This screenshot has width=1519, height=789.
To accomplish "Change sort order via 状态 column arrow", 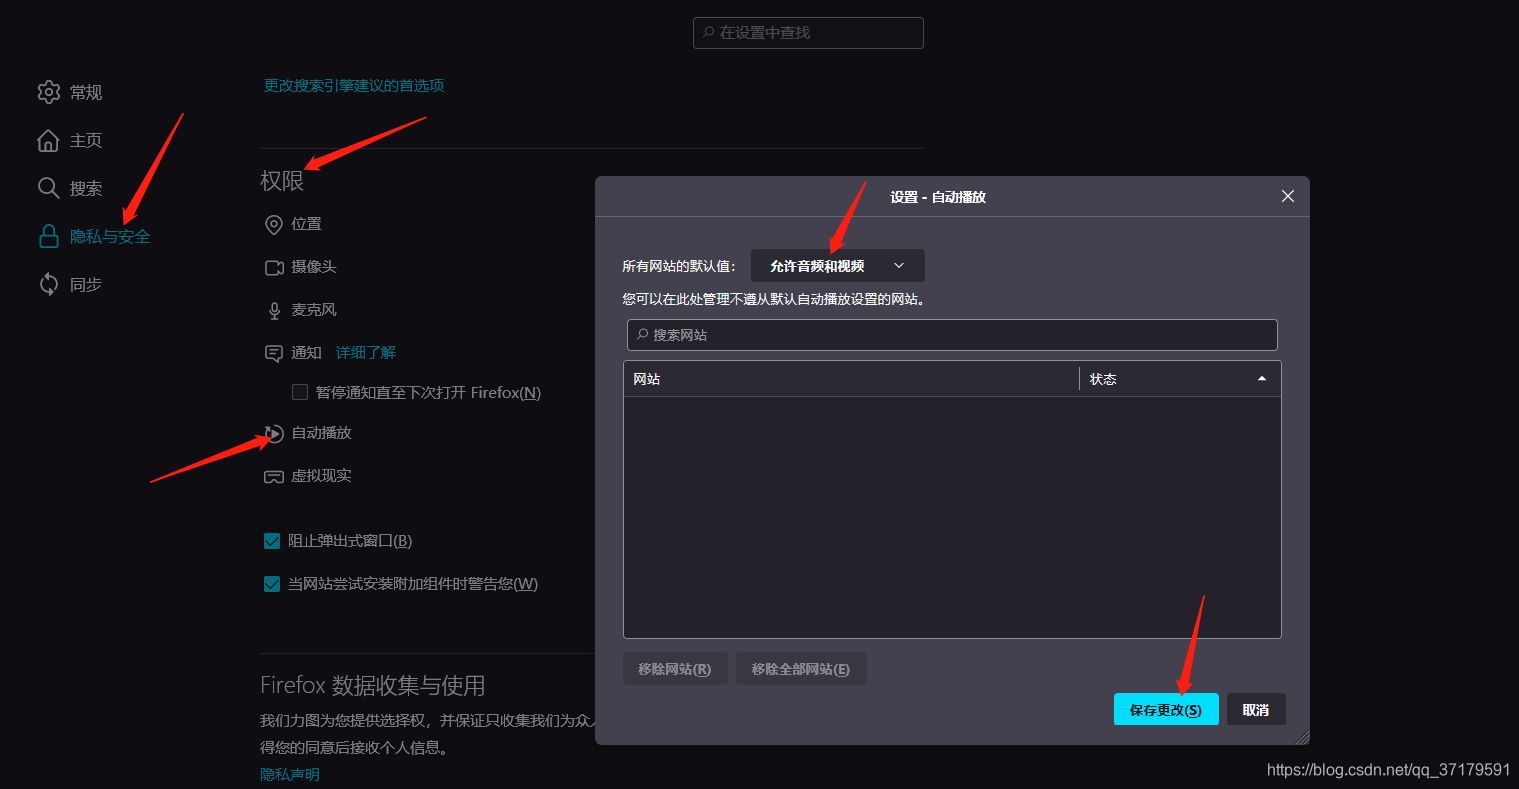I will coord(1262,378).
